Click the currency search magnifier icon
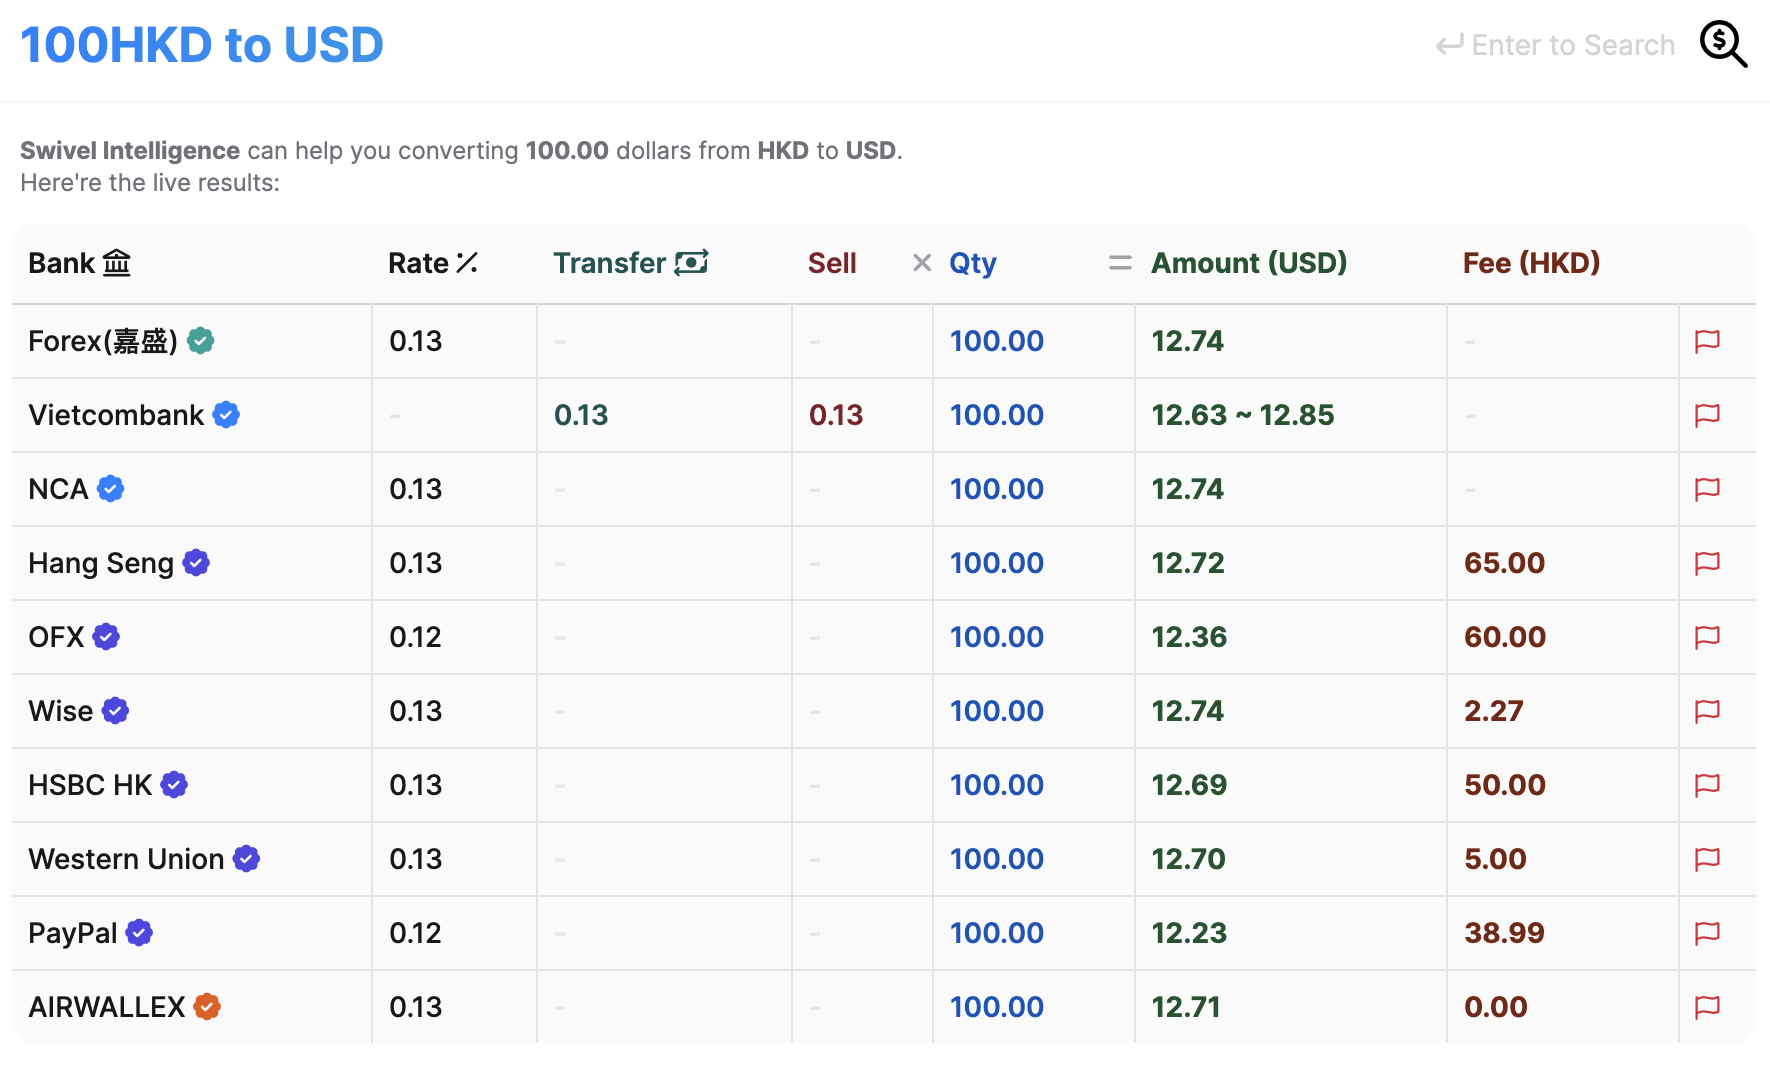Viewport: 1770px width, 1066px height. click(1724, 45)
